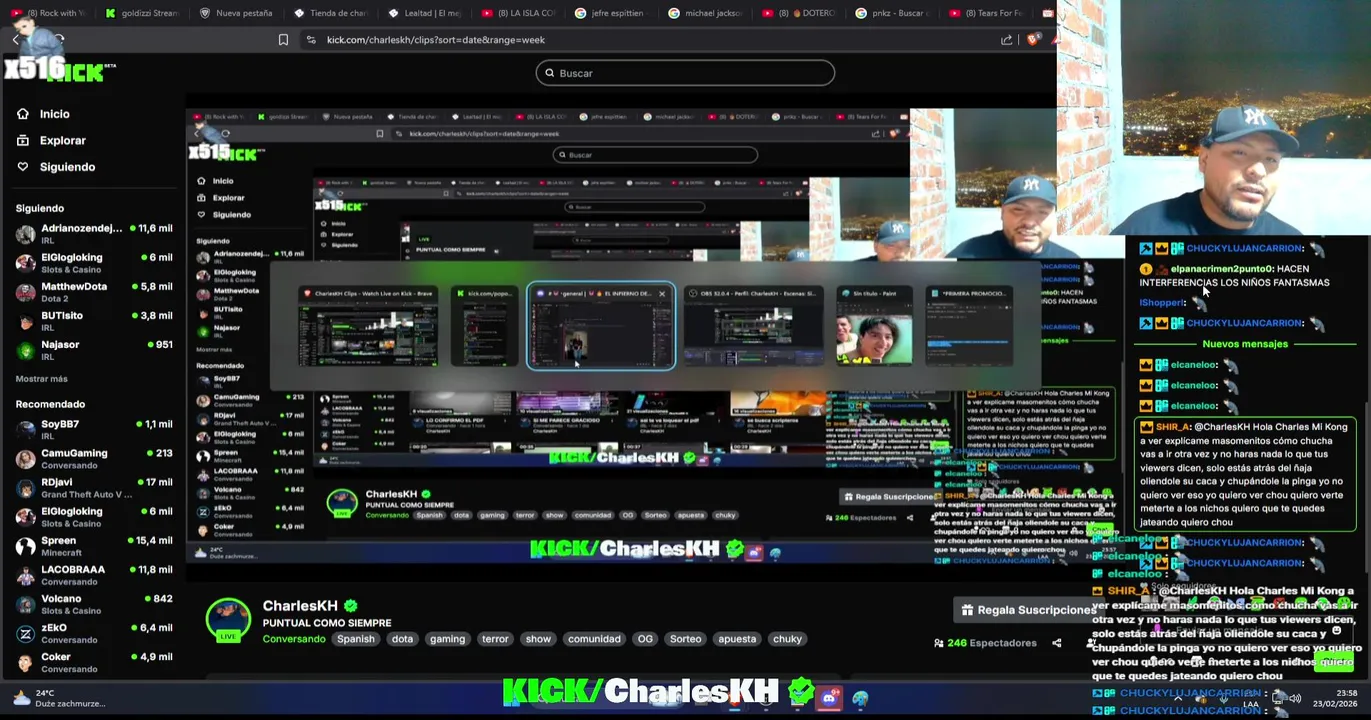
Task: Select the Discord window in task switcher
Action: pyautogui.click(x=601, y=326)
